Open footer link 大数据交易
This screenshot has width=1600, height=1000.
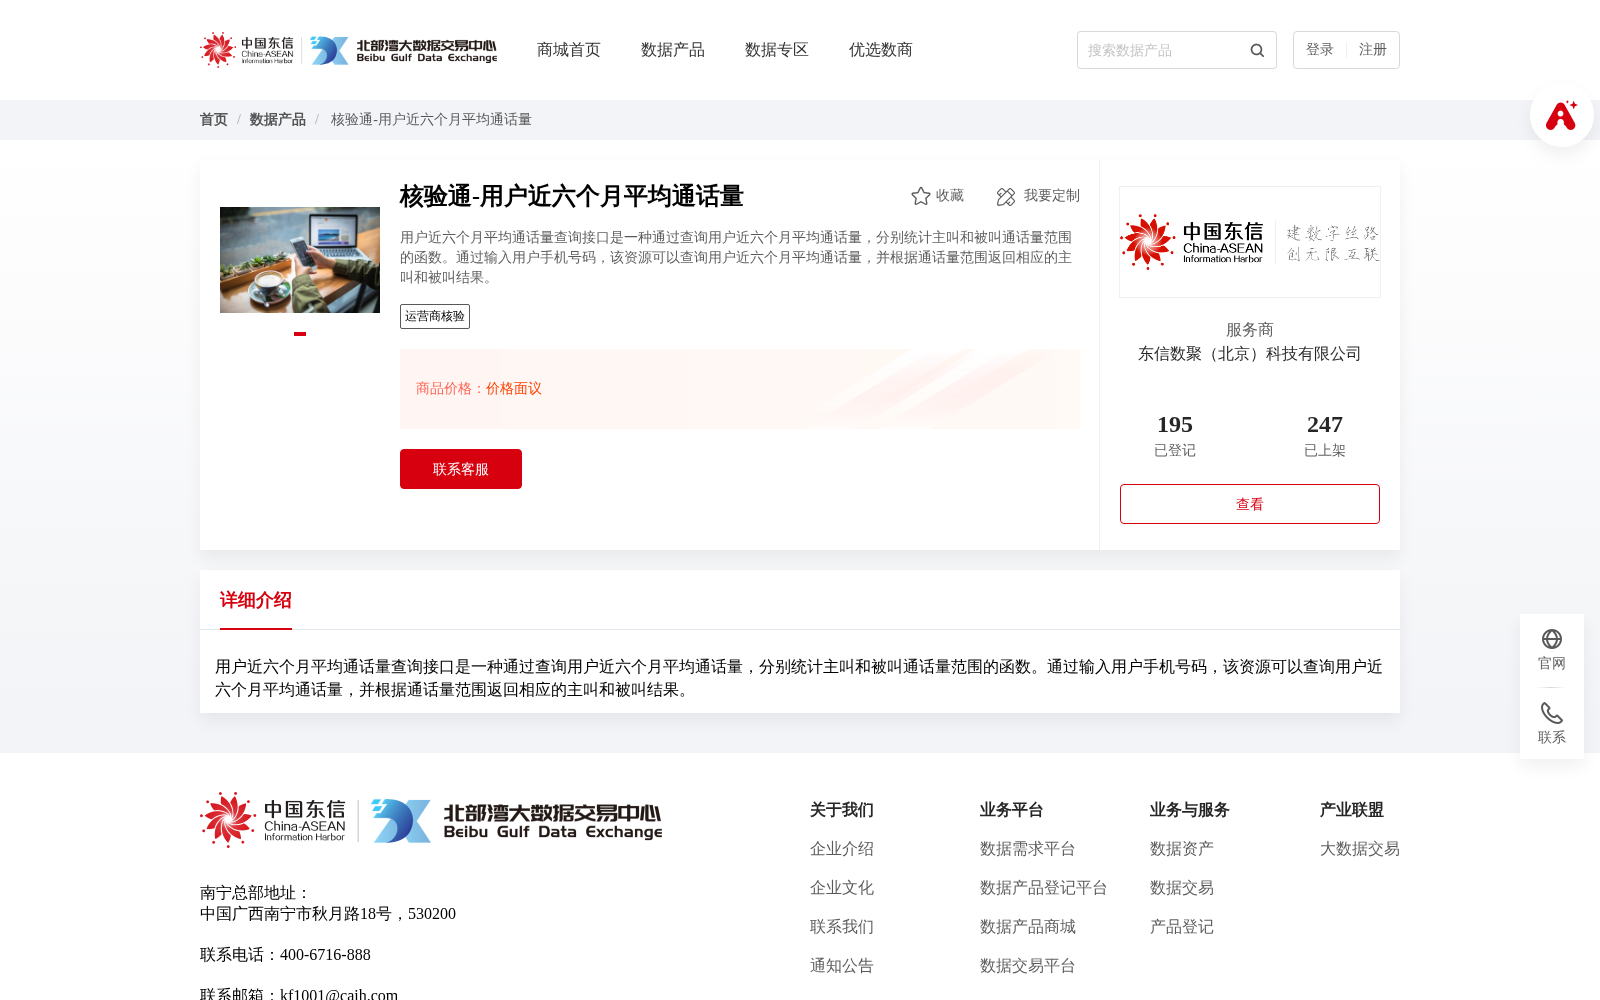coord(1360,849)
